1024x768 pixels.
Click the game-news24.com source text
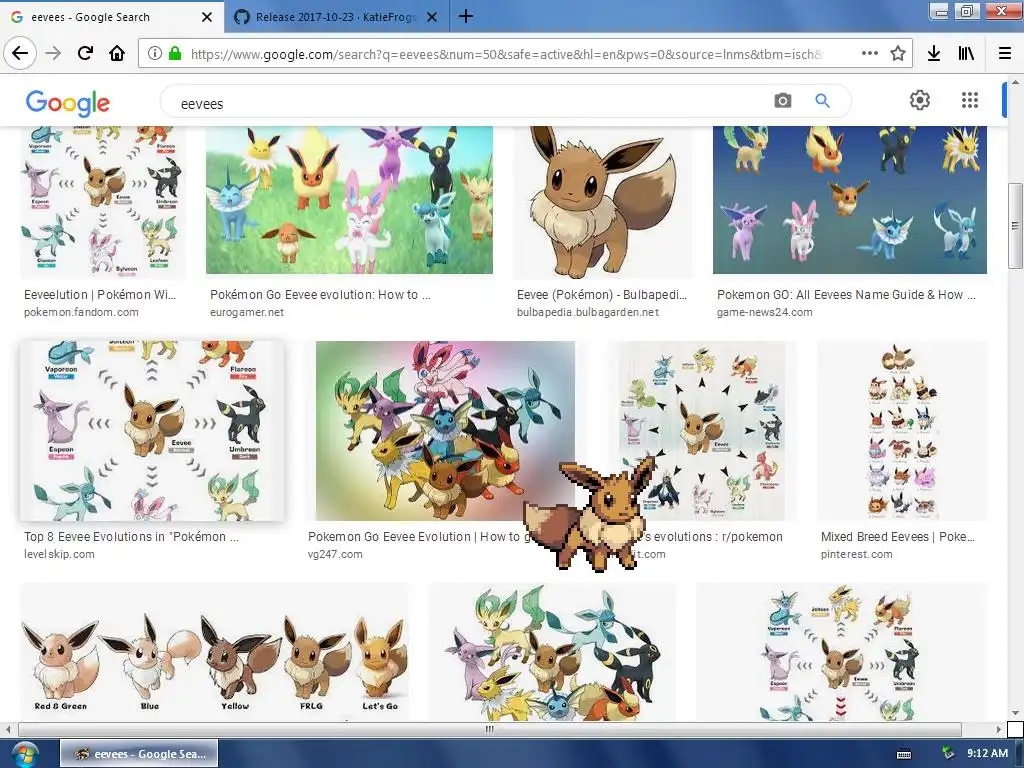[x=765, y=312]
